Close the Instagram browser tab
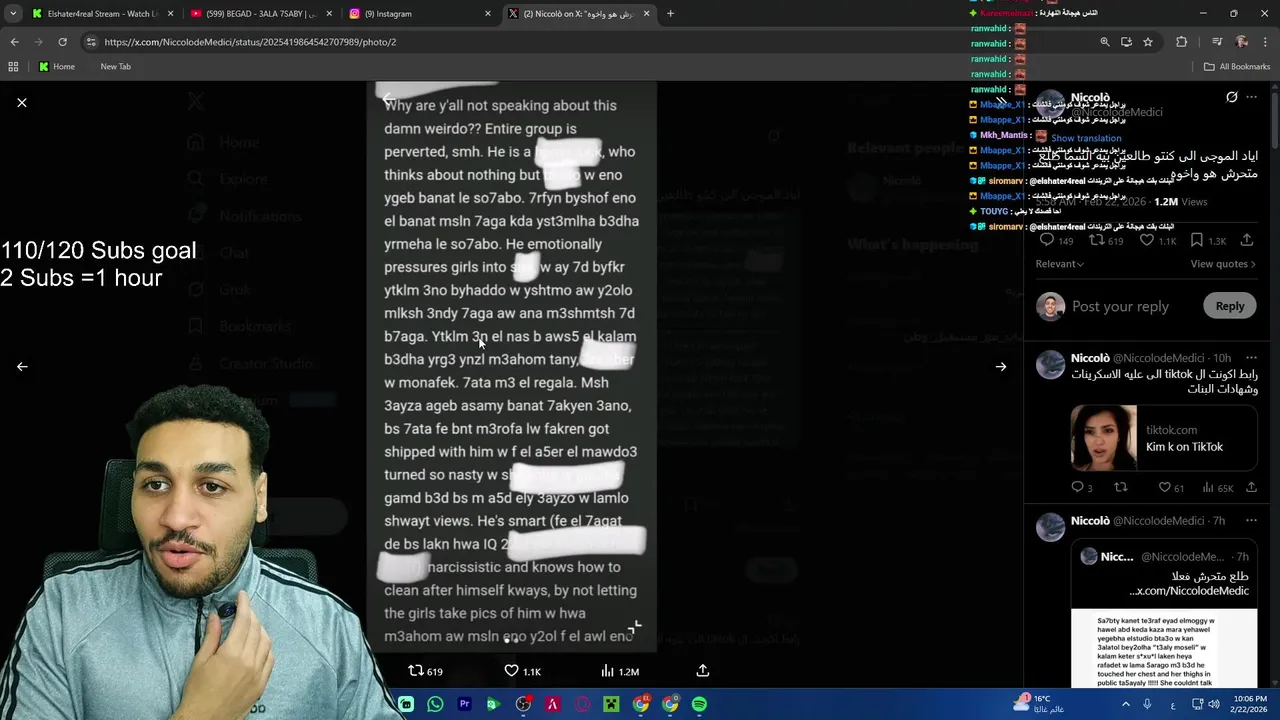1280x720 pixels. pos(488,14)
